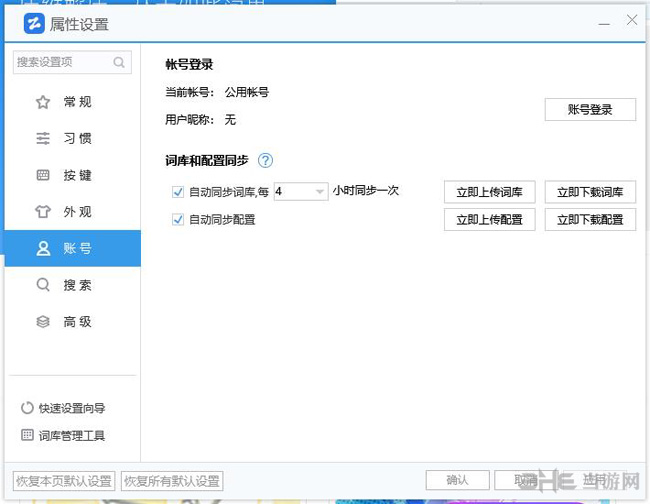Image resolution: width=650 pixels, height=504 pixels.
Task: Click 立即下载词库 button
Action: [x=590, y=192]
